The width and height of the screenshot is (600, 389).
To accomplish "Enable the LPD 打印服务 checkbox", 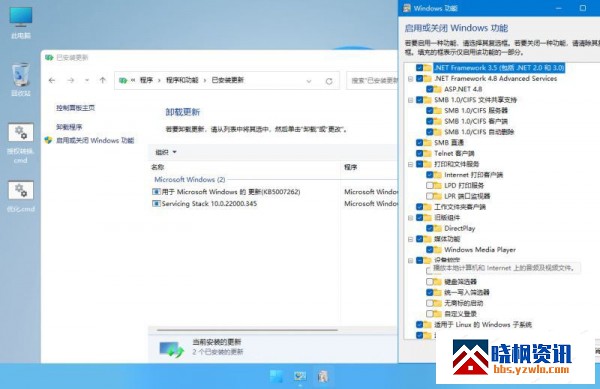I will coord(429,186).
